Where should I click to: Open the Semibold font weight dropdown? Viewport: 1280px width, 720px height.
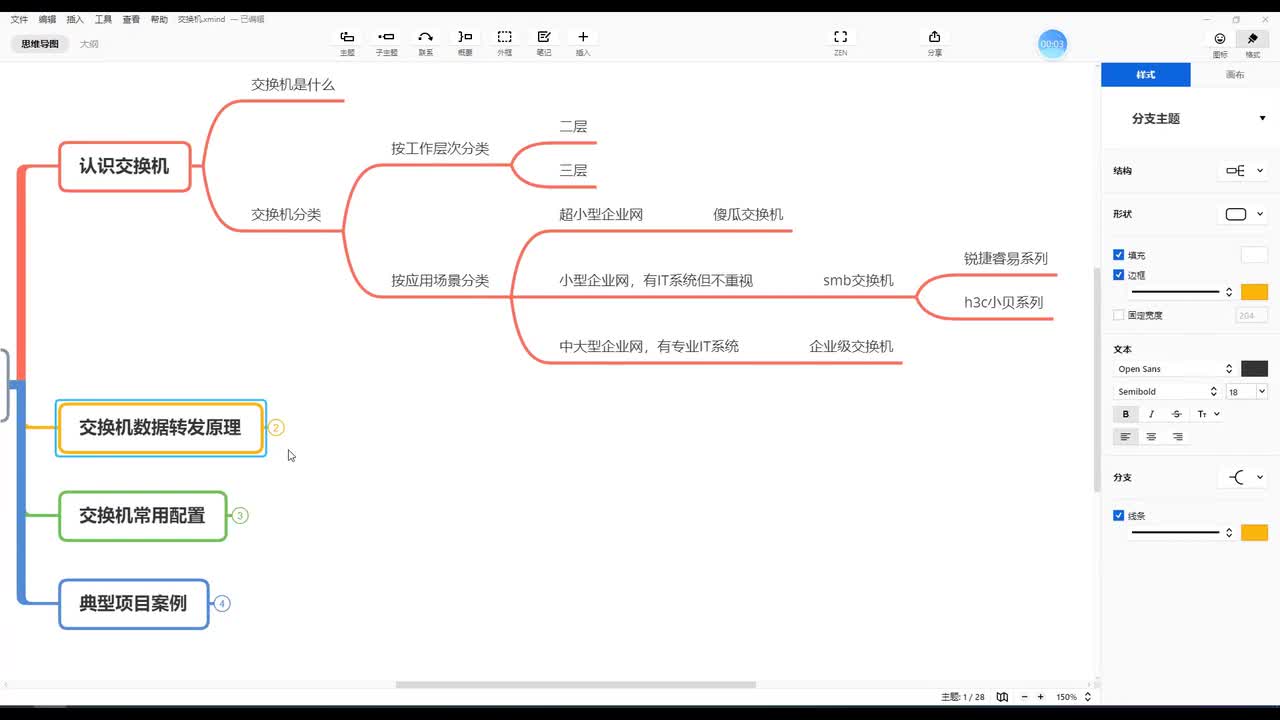(x=1167, y=392)
